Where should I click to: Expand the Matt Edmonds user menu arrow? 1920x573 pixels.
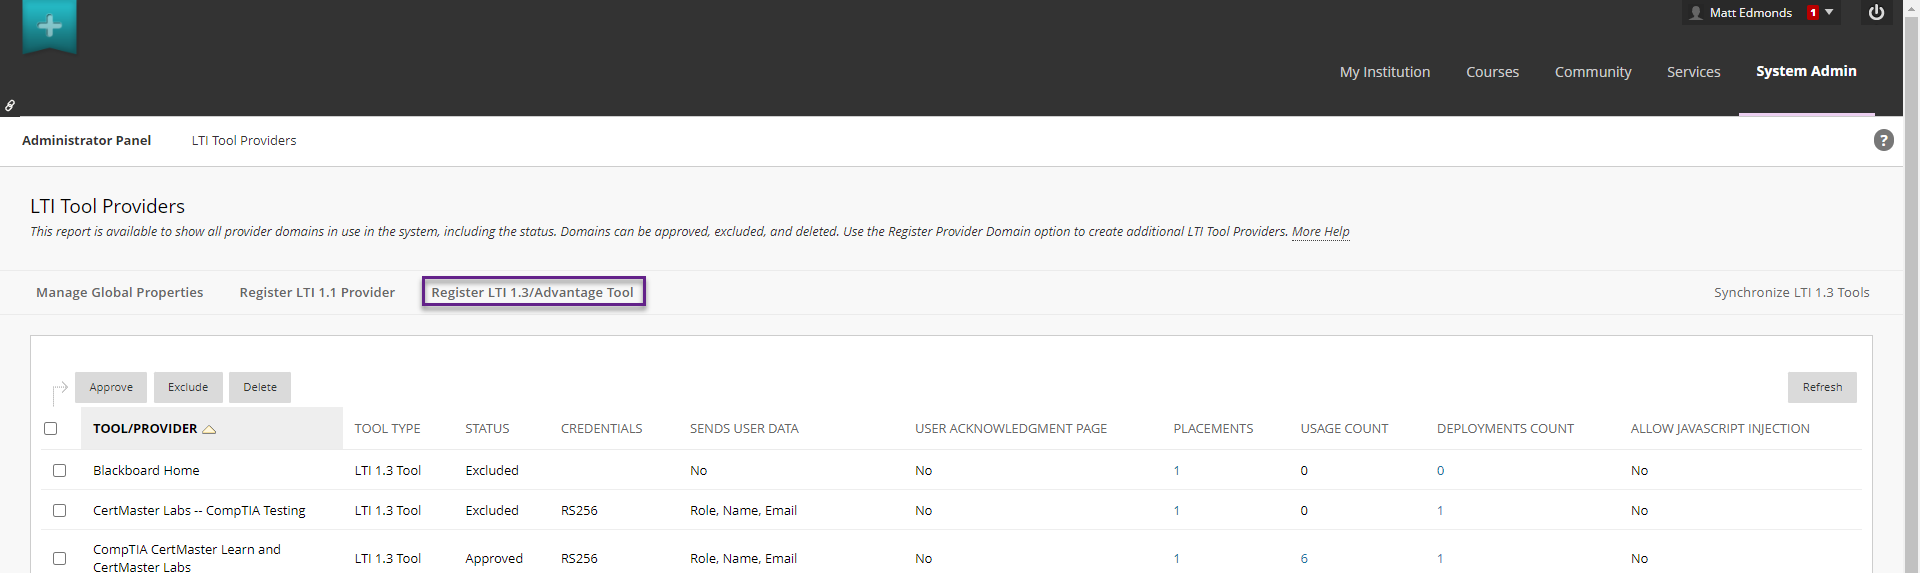(x=1829, y=13)
